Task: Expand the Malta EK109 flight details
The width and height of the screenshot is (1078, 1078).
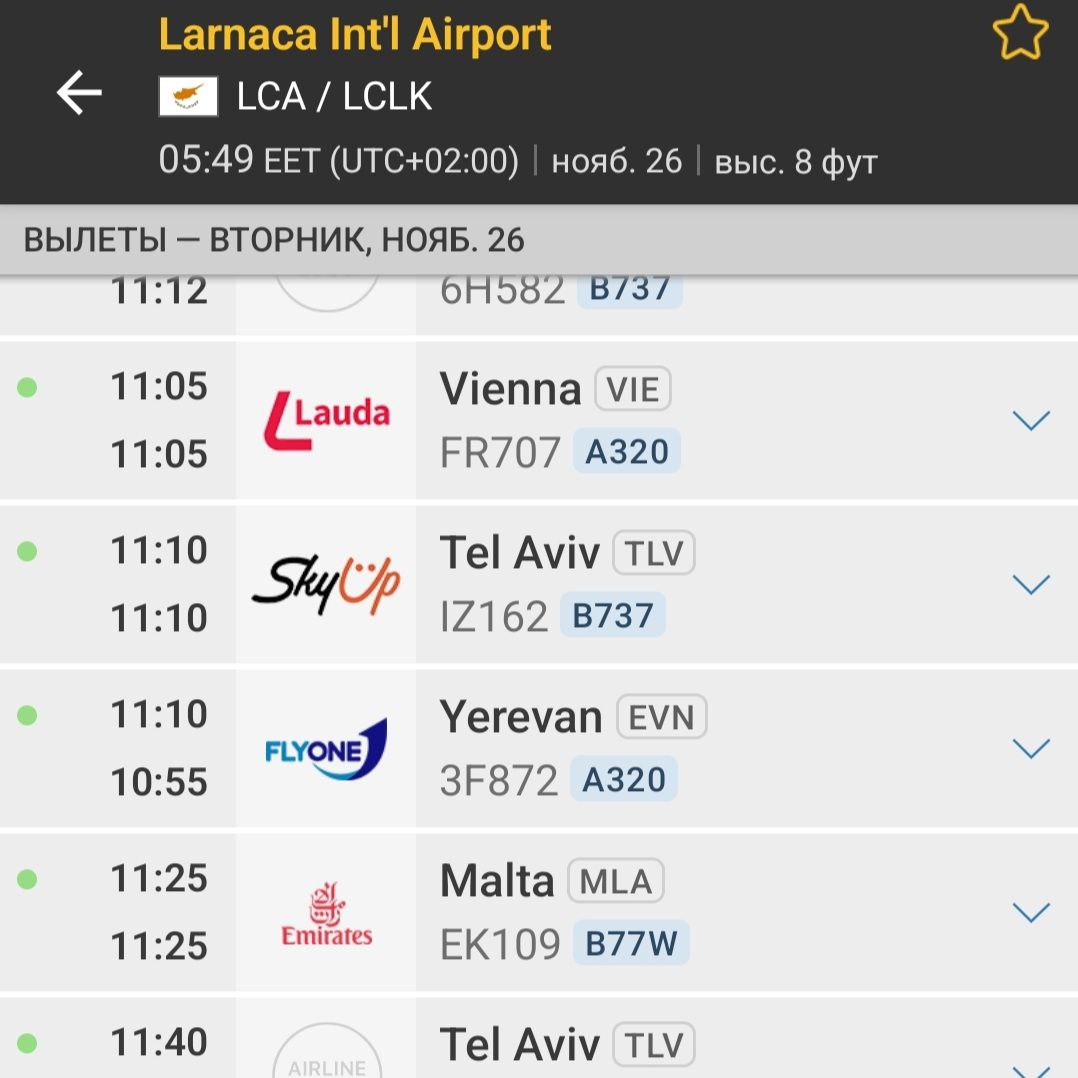Action: coord(1031,912)
